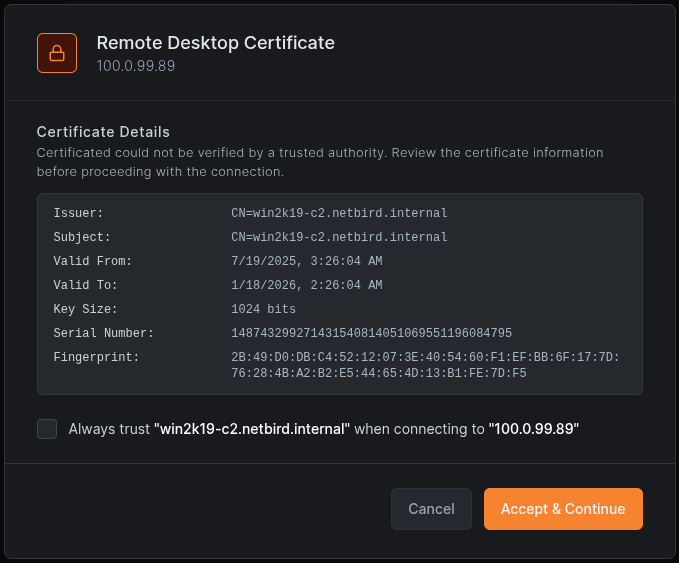Click the Valid To date value
The image size is (679, 563).
[306, 285]
